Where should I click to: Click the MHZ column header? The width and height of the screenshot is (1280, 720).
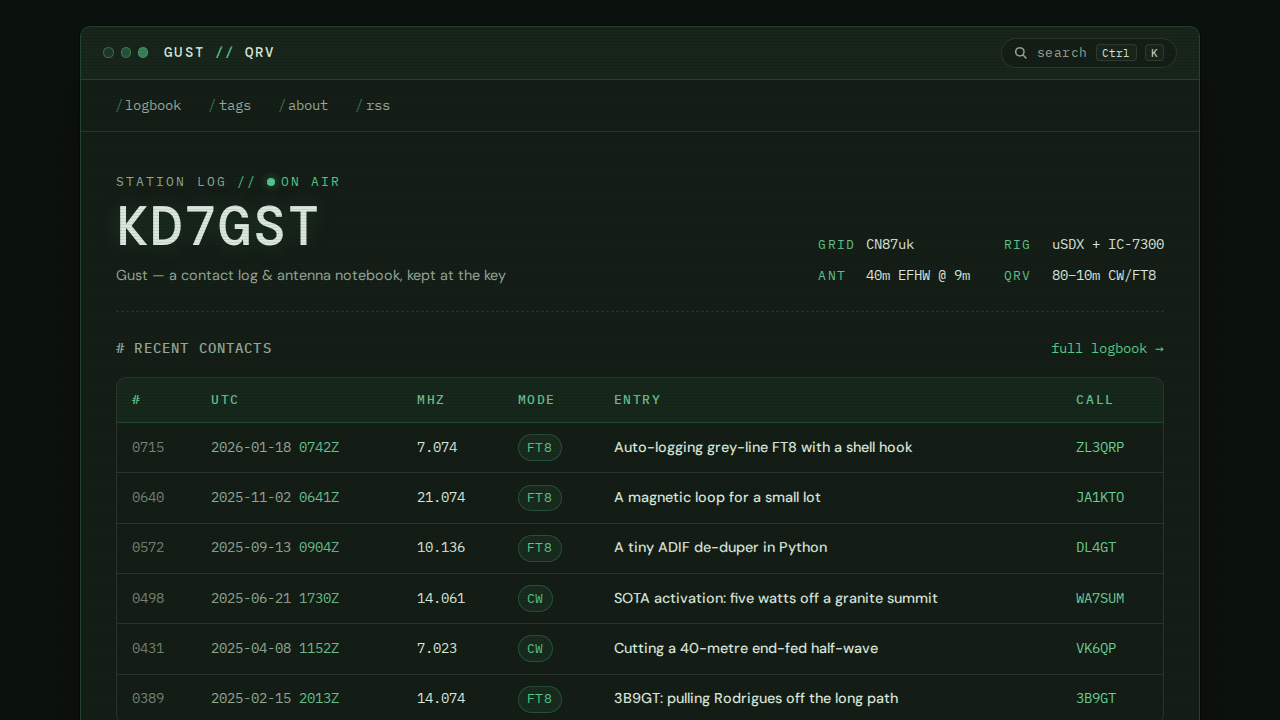click(x=431, y=400)
